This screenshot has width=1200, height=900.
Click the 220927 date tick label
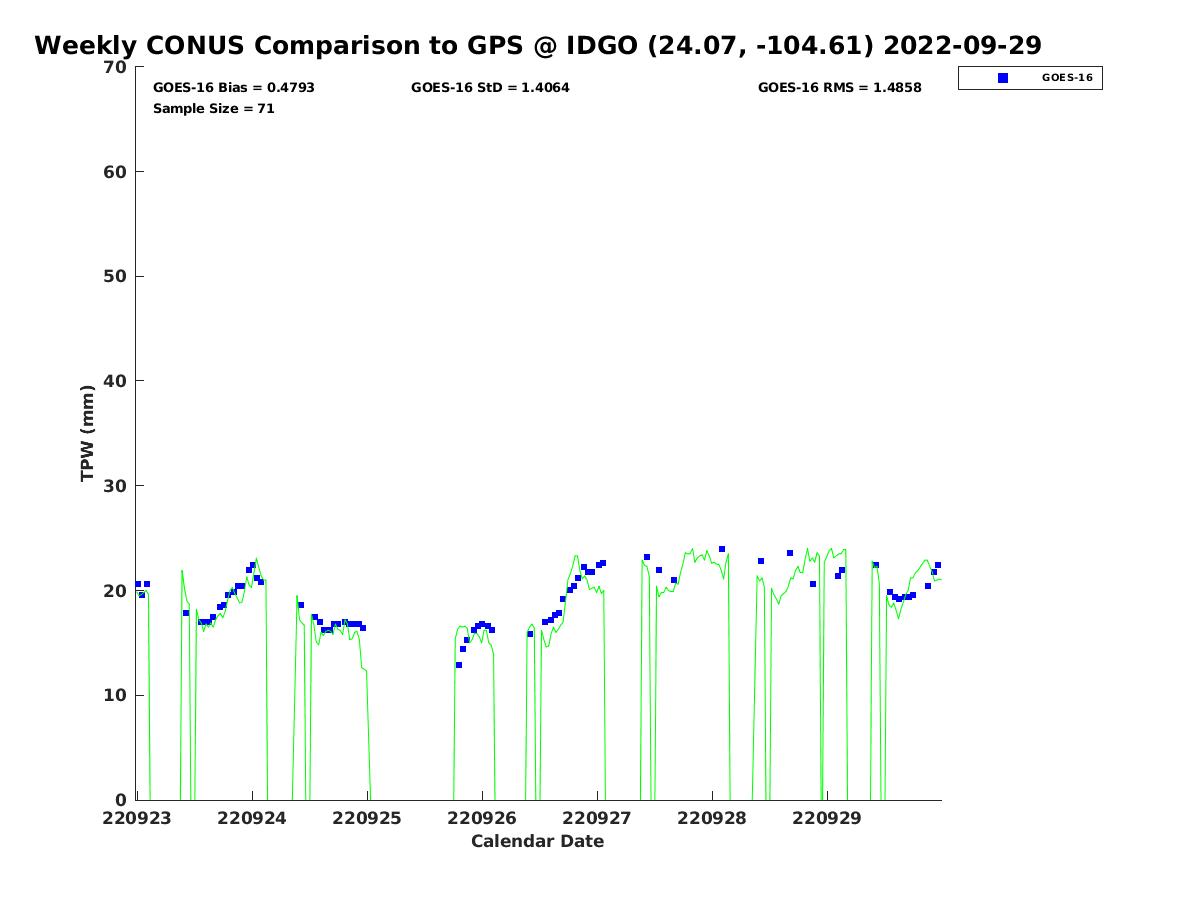click(x=597, y=818)
